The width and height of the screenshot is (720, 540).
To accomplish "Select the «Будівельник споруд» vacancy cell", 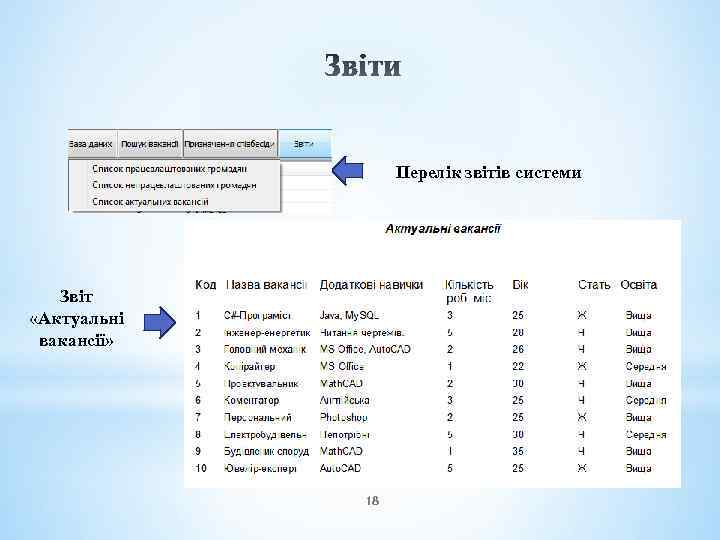I will point(266,451).
